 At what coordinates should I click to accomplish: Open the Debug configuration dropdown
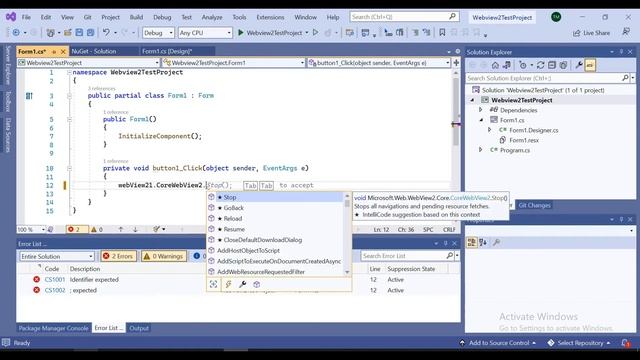pyautogui.click(x=158, y=33)
